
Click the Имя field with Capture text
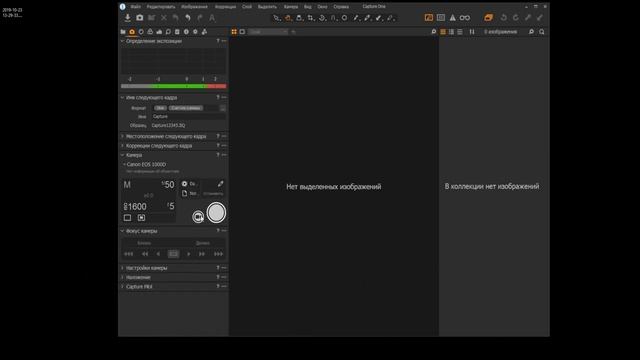[x=188, y=117]
